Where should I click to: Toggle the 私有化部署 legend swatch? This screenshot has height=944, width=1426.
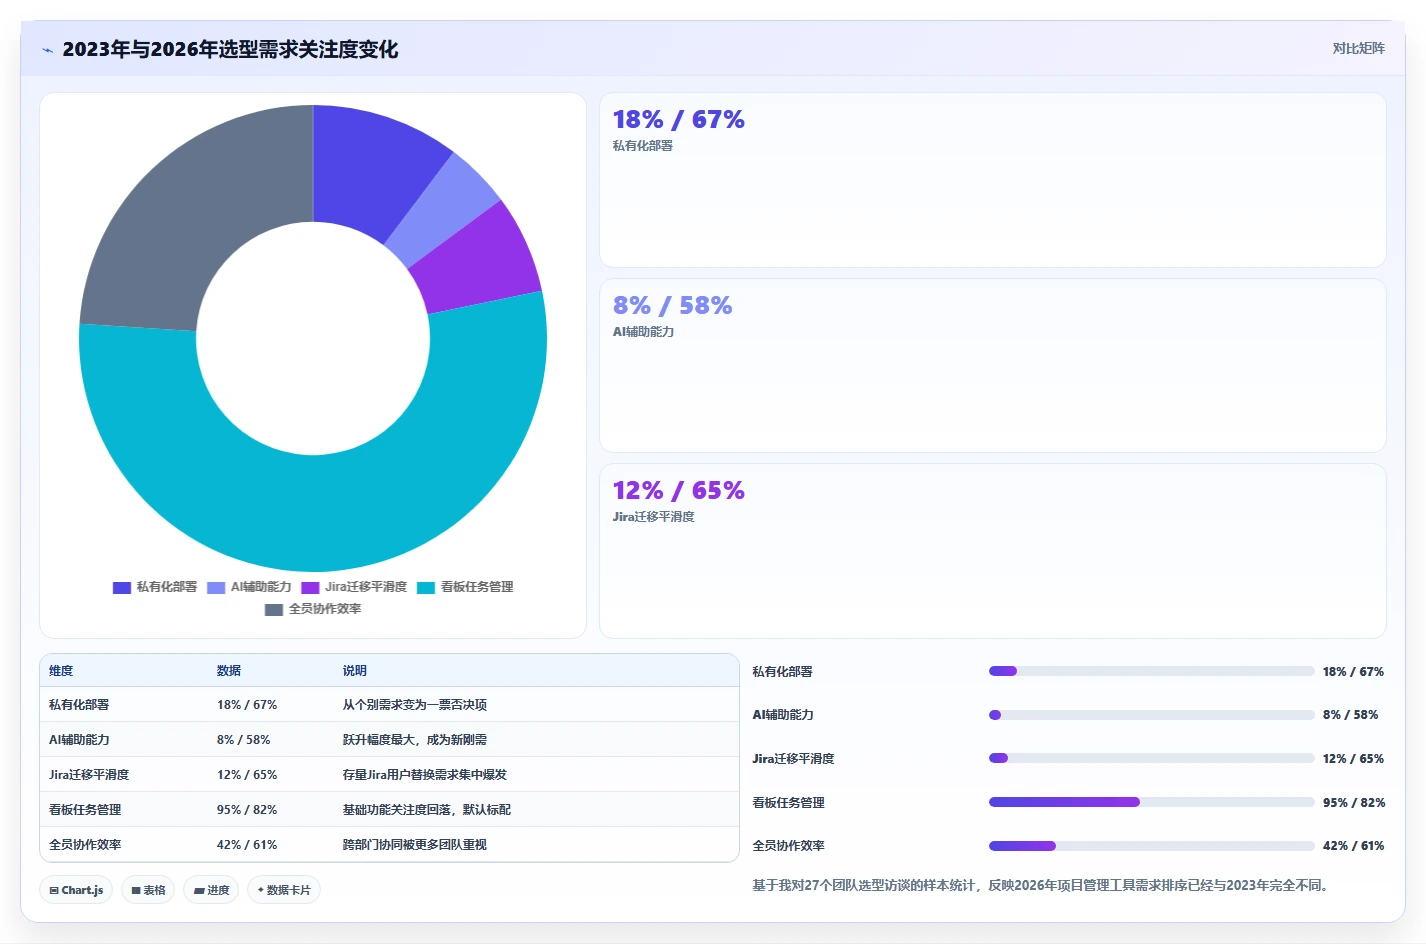pos(122,587)
